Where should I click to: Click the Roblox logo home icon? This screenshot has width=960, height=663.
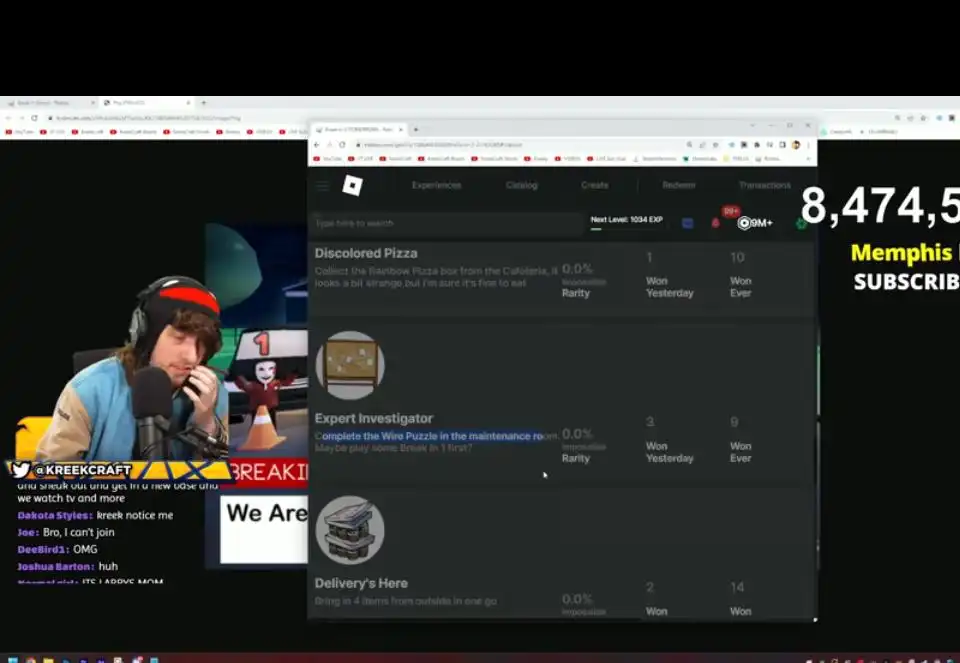[x=353, y=185]
